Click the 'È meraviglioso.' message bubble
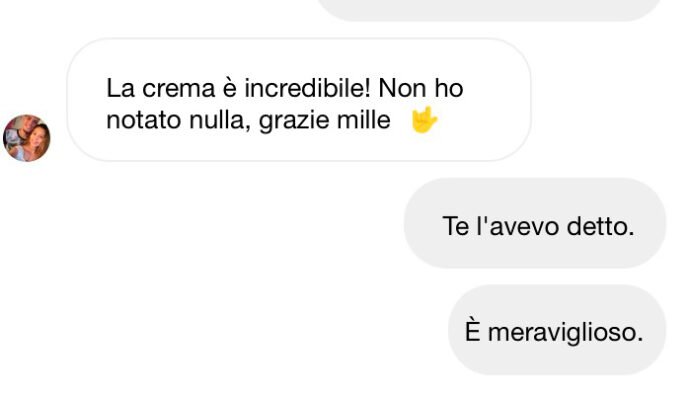Screen dimensions: 689x400 (558, 331)
